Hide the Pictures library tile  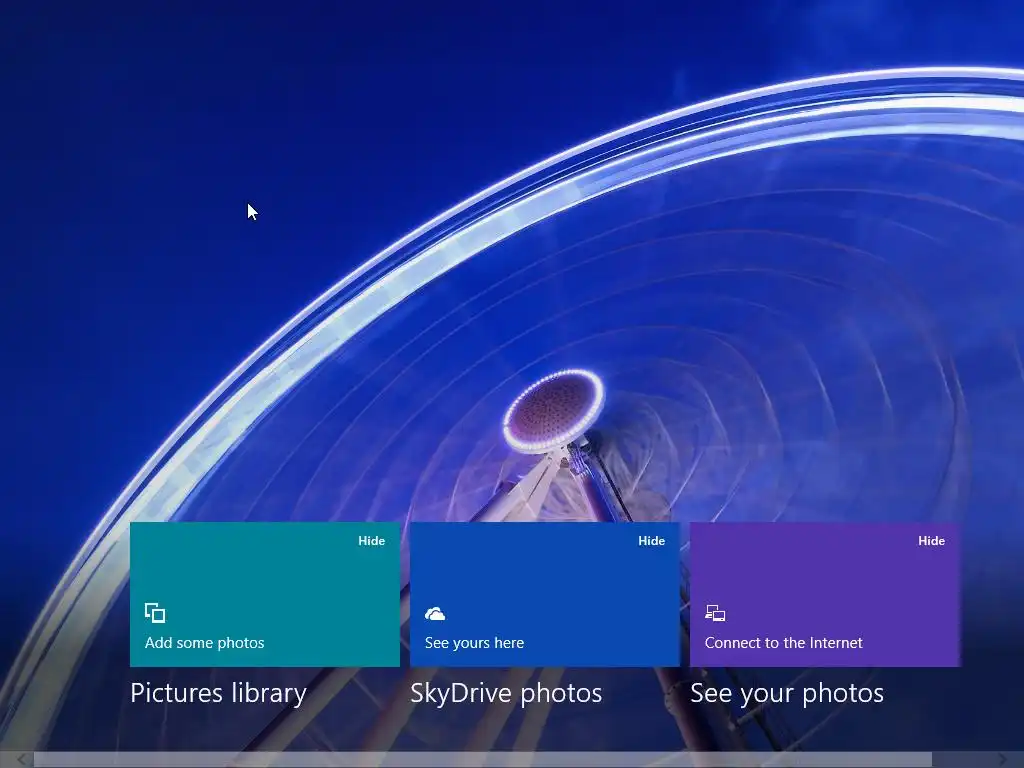pos(371,541)
